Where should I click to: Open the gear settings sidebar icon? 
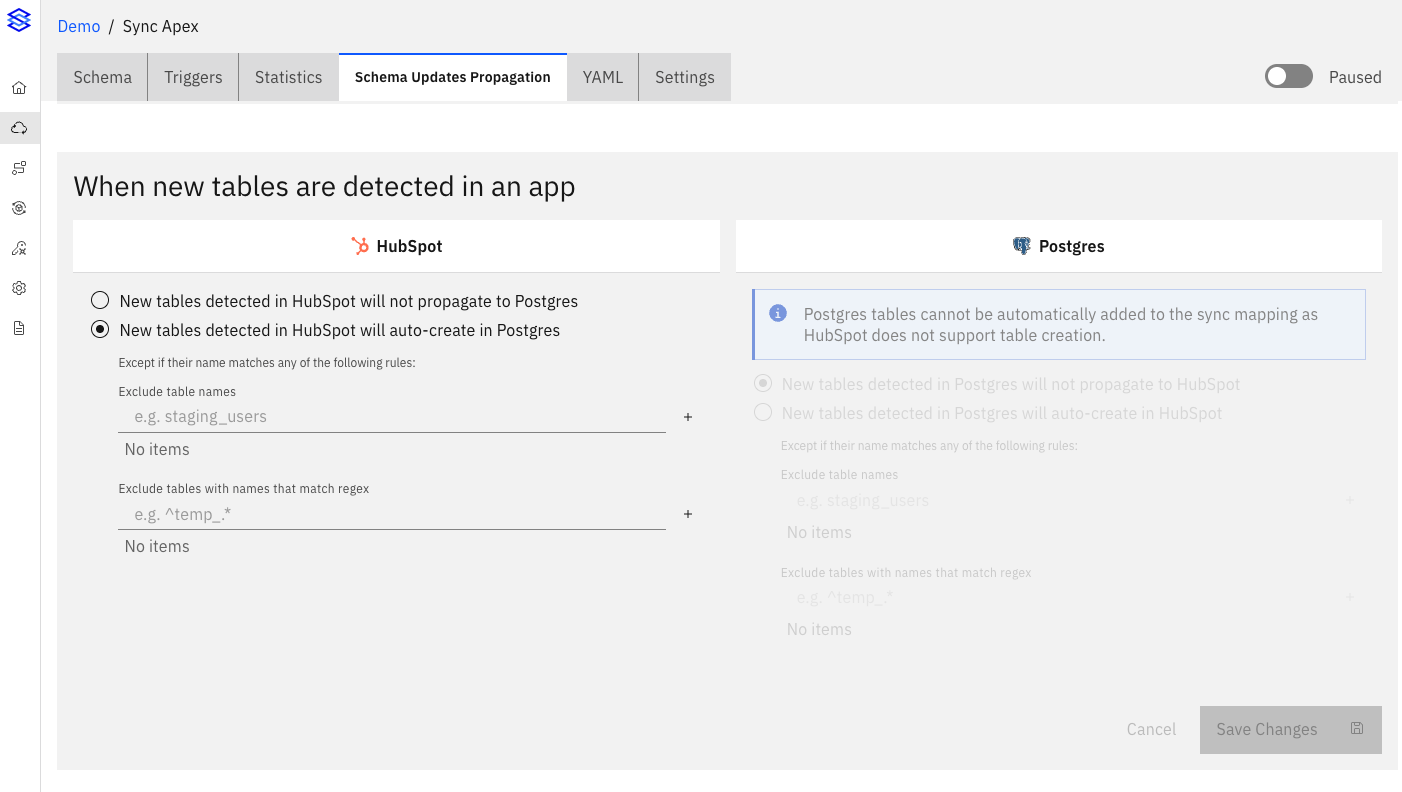click(x=19, y=288)
